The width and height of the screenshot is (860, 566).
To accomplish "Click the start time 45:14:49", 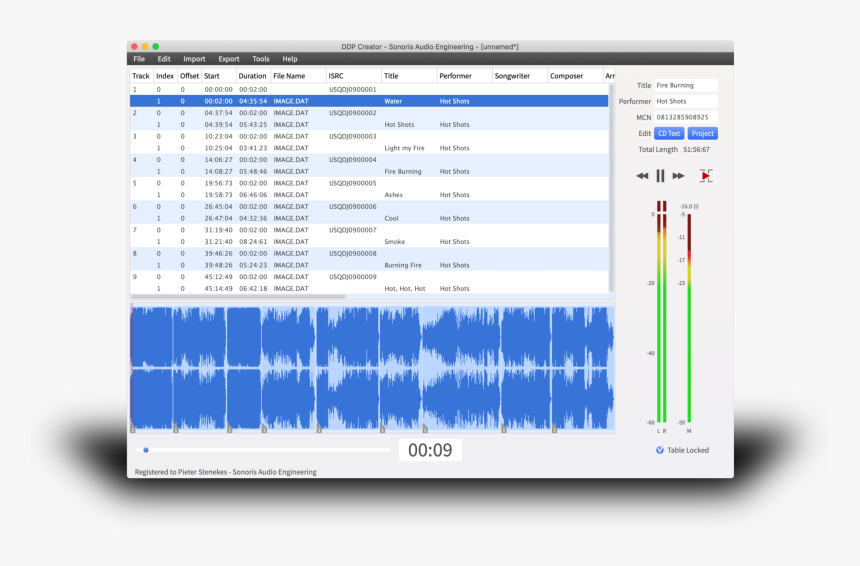I will click(218, 288).
